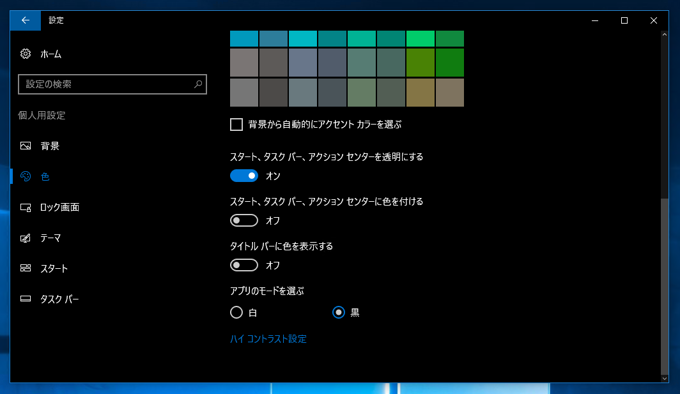Pick the dark gray swatch, second in bottom row

[273, 92]
